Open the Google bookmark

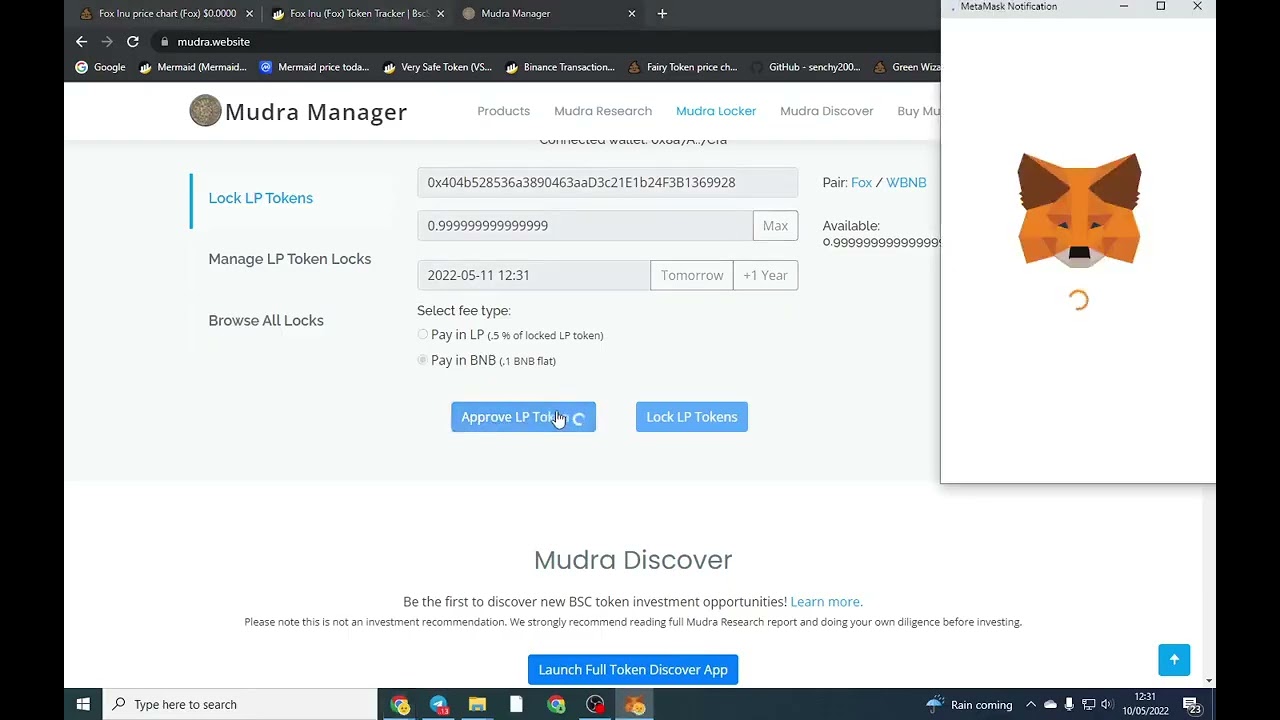click(x=100, y=67)
